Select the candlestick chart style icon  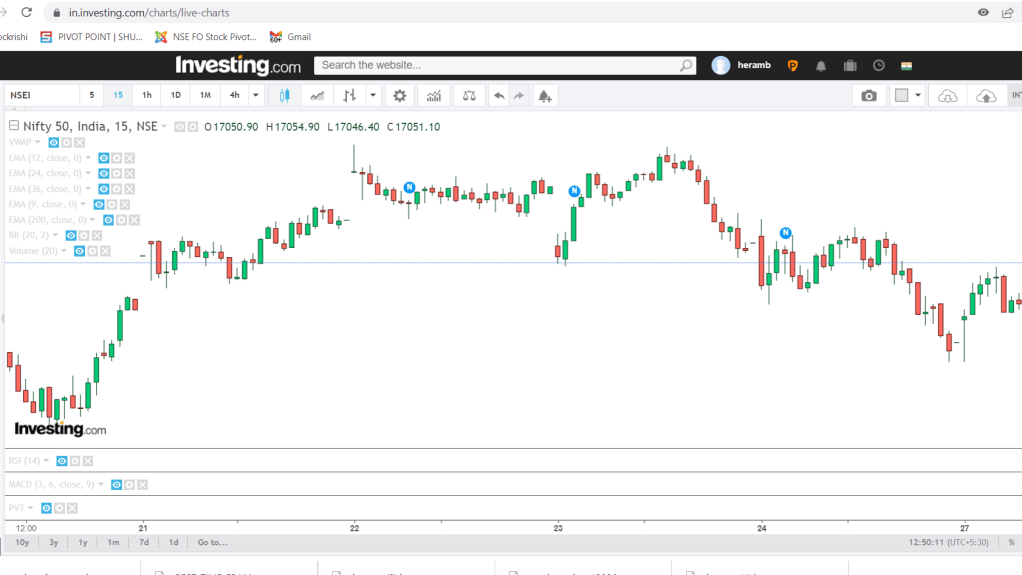pyautogui.click(x=284, y=96)
